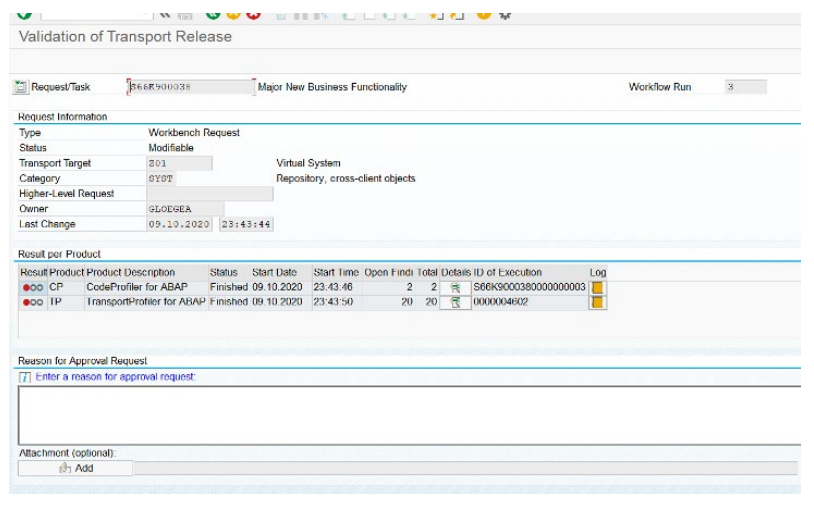The height and width of the screenshot is (511, 814).
Task: Click red status light in TP row
Action: click(x=26, y=303)
